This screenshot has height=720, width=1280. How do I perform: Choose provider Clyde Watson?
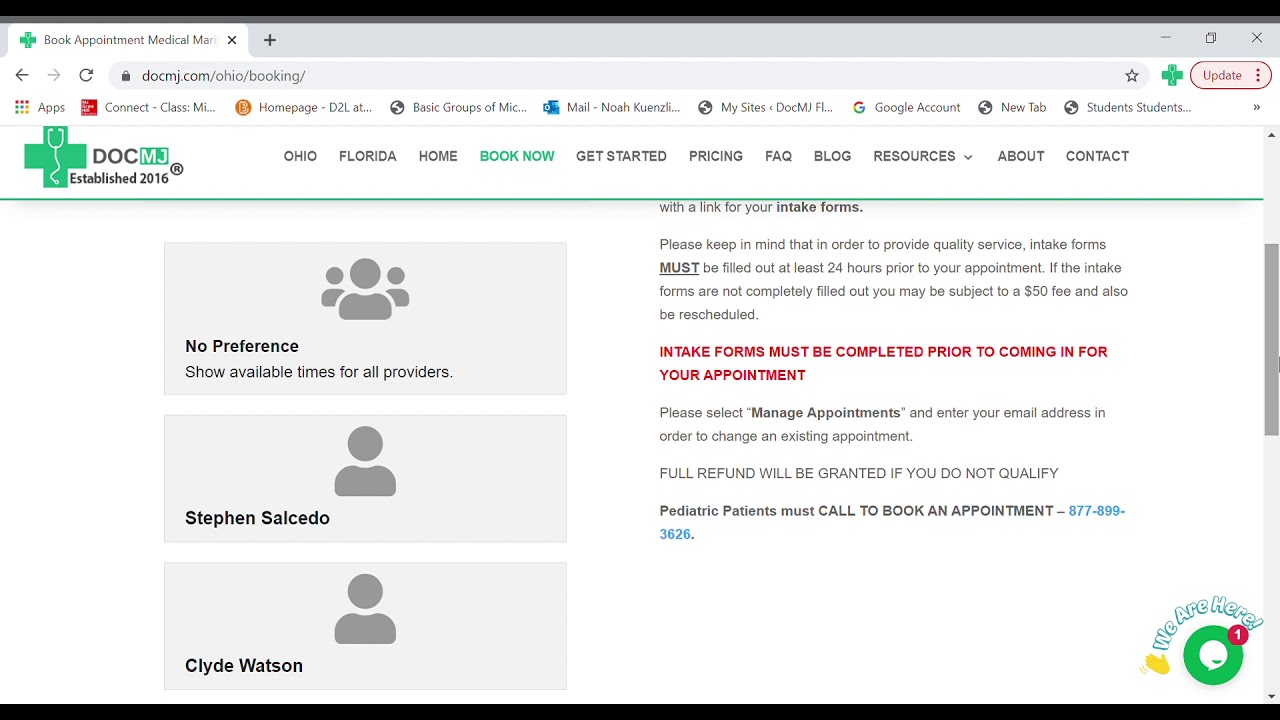pyautogui.click(x=365, y=626)
